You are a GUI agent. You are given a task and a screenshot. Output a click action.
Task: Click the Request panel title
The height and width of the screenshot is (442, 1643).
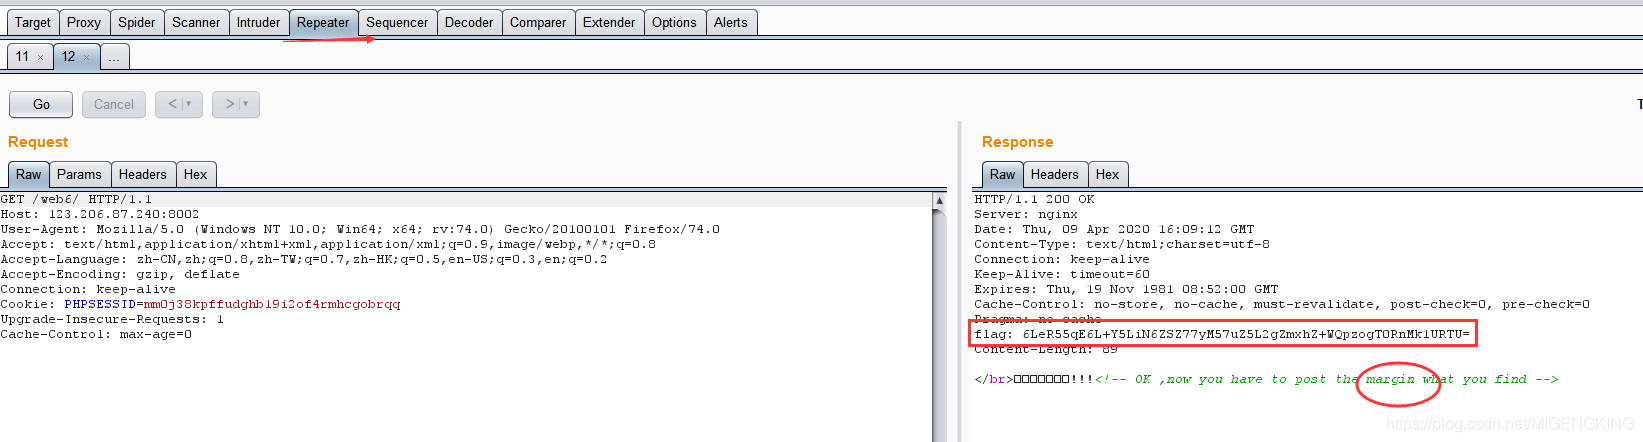(x=38, y=142)
